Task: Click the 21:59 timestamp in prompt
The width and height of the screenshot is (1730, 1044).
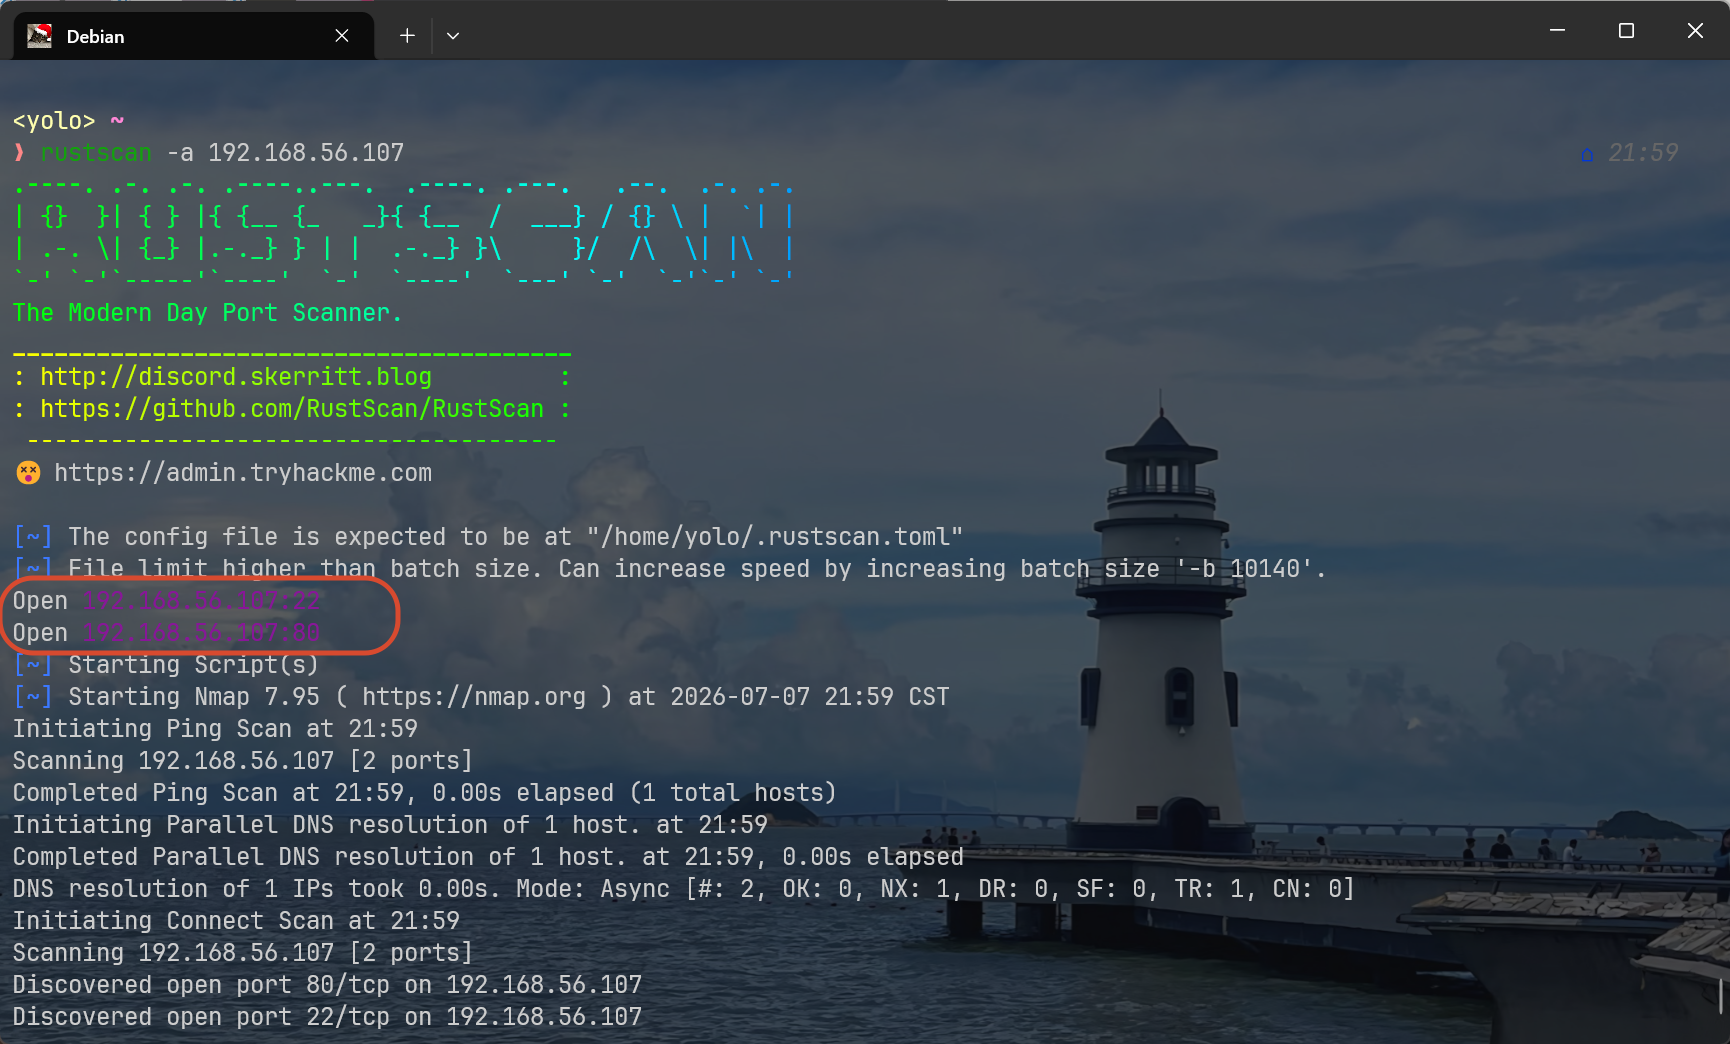Action: coord(1643,153)
